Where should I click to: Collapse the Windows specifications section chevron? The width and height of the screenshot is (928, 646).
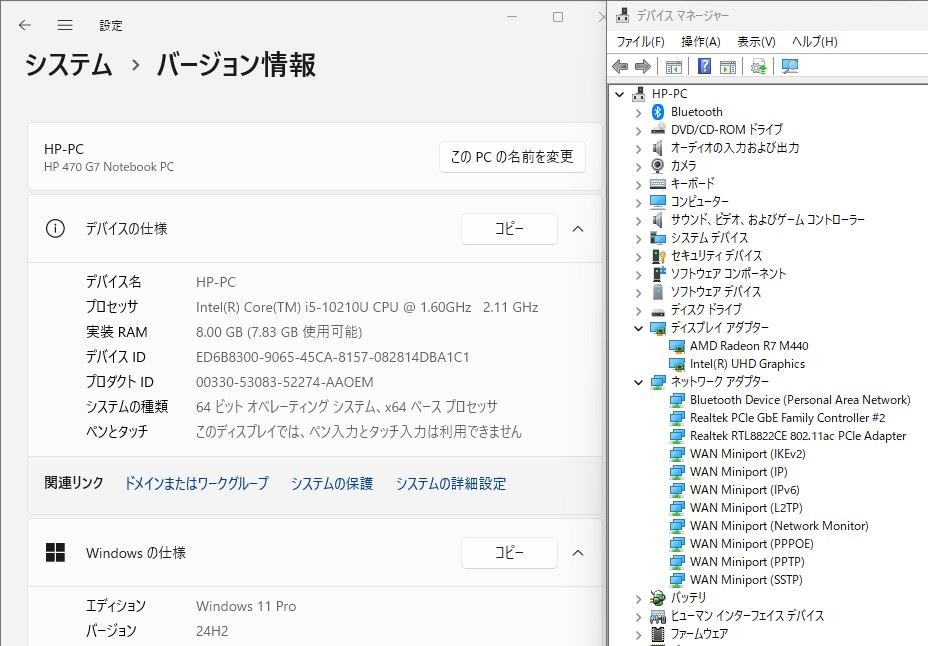coord(578,553)
